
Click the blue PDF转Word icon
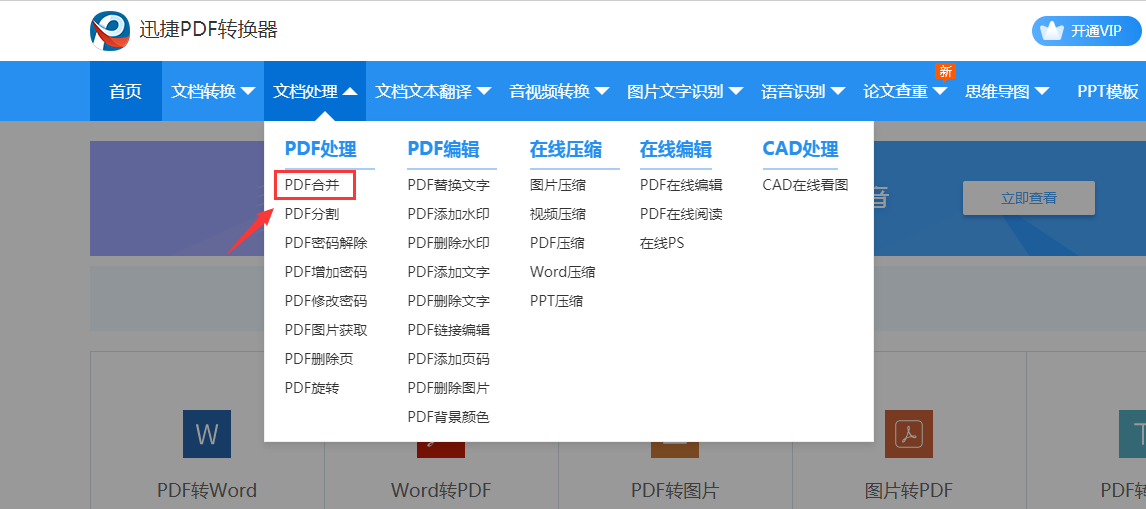207,434
